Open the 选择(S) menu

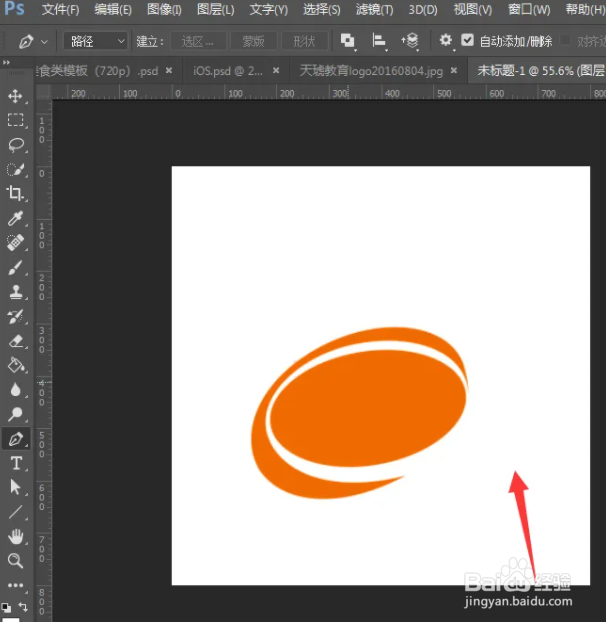(x=322, y=10)
